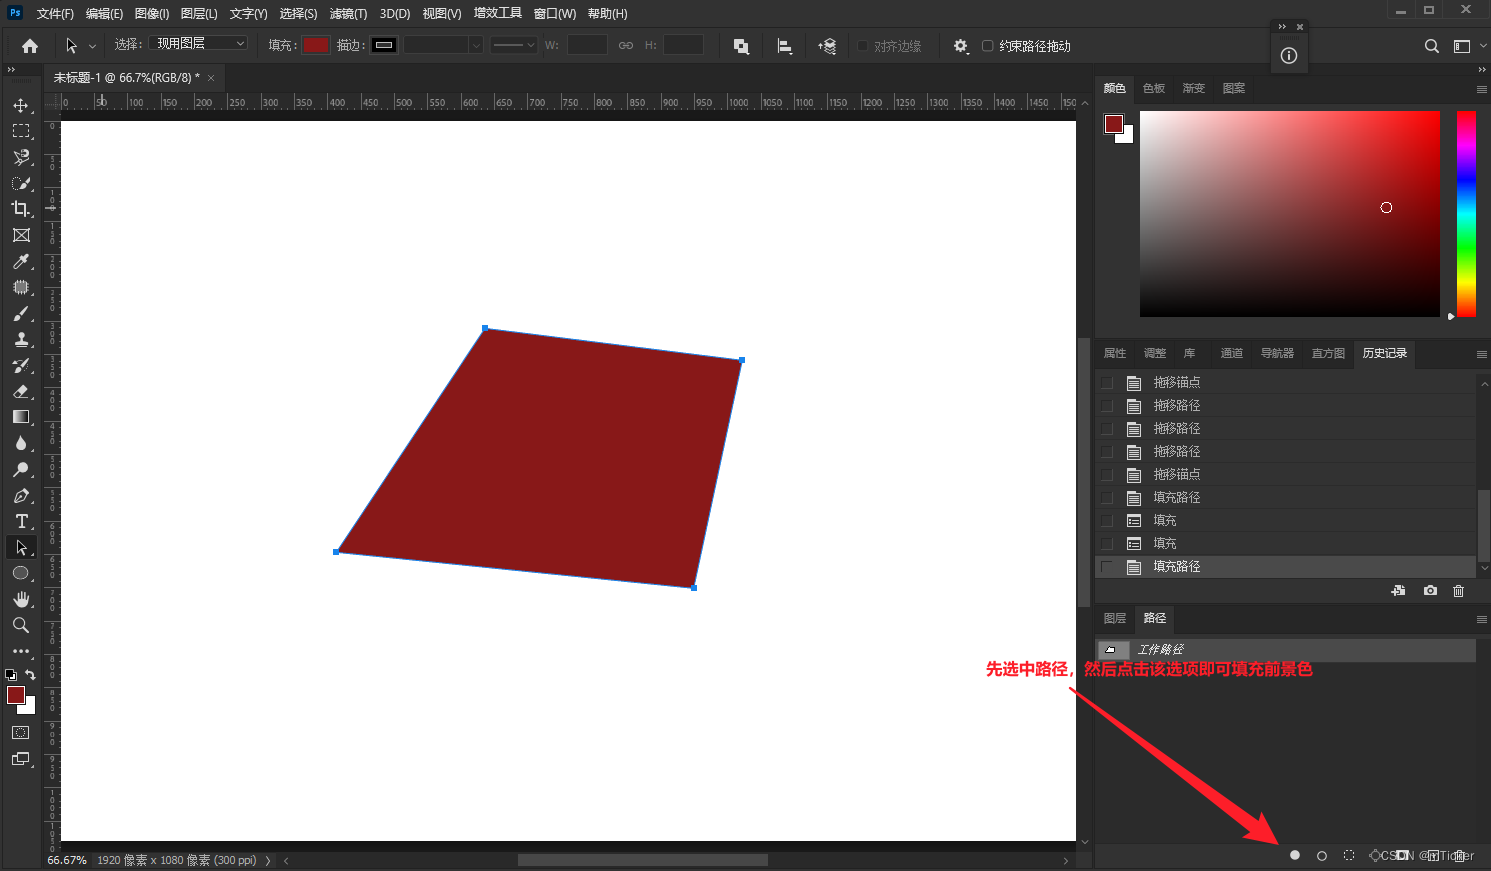Screen dimensions: 1491x871
Task: Select the Crop tool
Action: pos(21,209)
